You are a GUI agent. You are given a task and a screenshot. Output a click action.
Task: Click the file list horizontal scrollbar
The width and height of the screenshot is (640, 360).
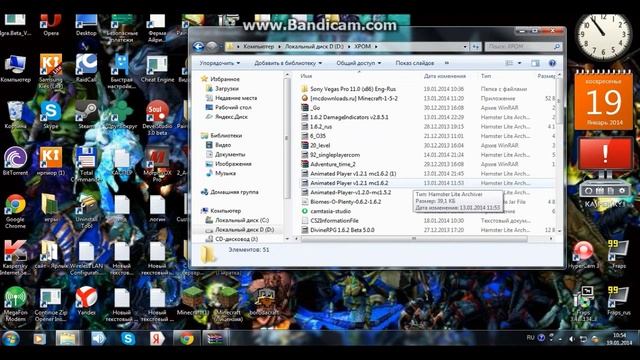click(414, 239)
